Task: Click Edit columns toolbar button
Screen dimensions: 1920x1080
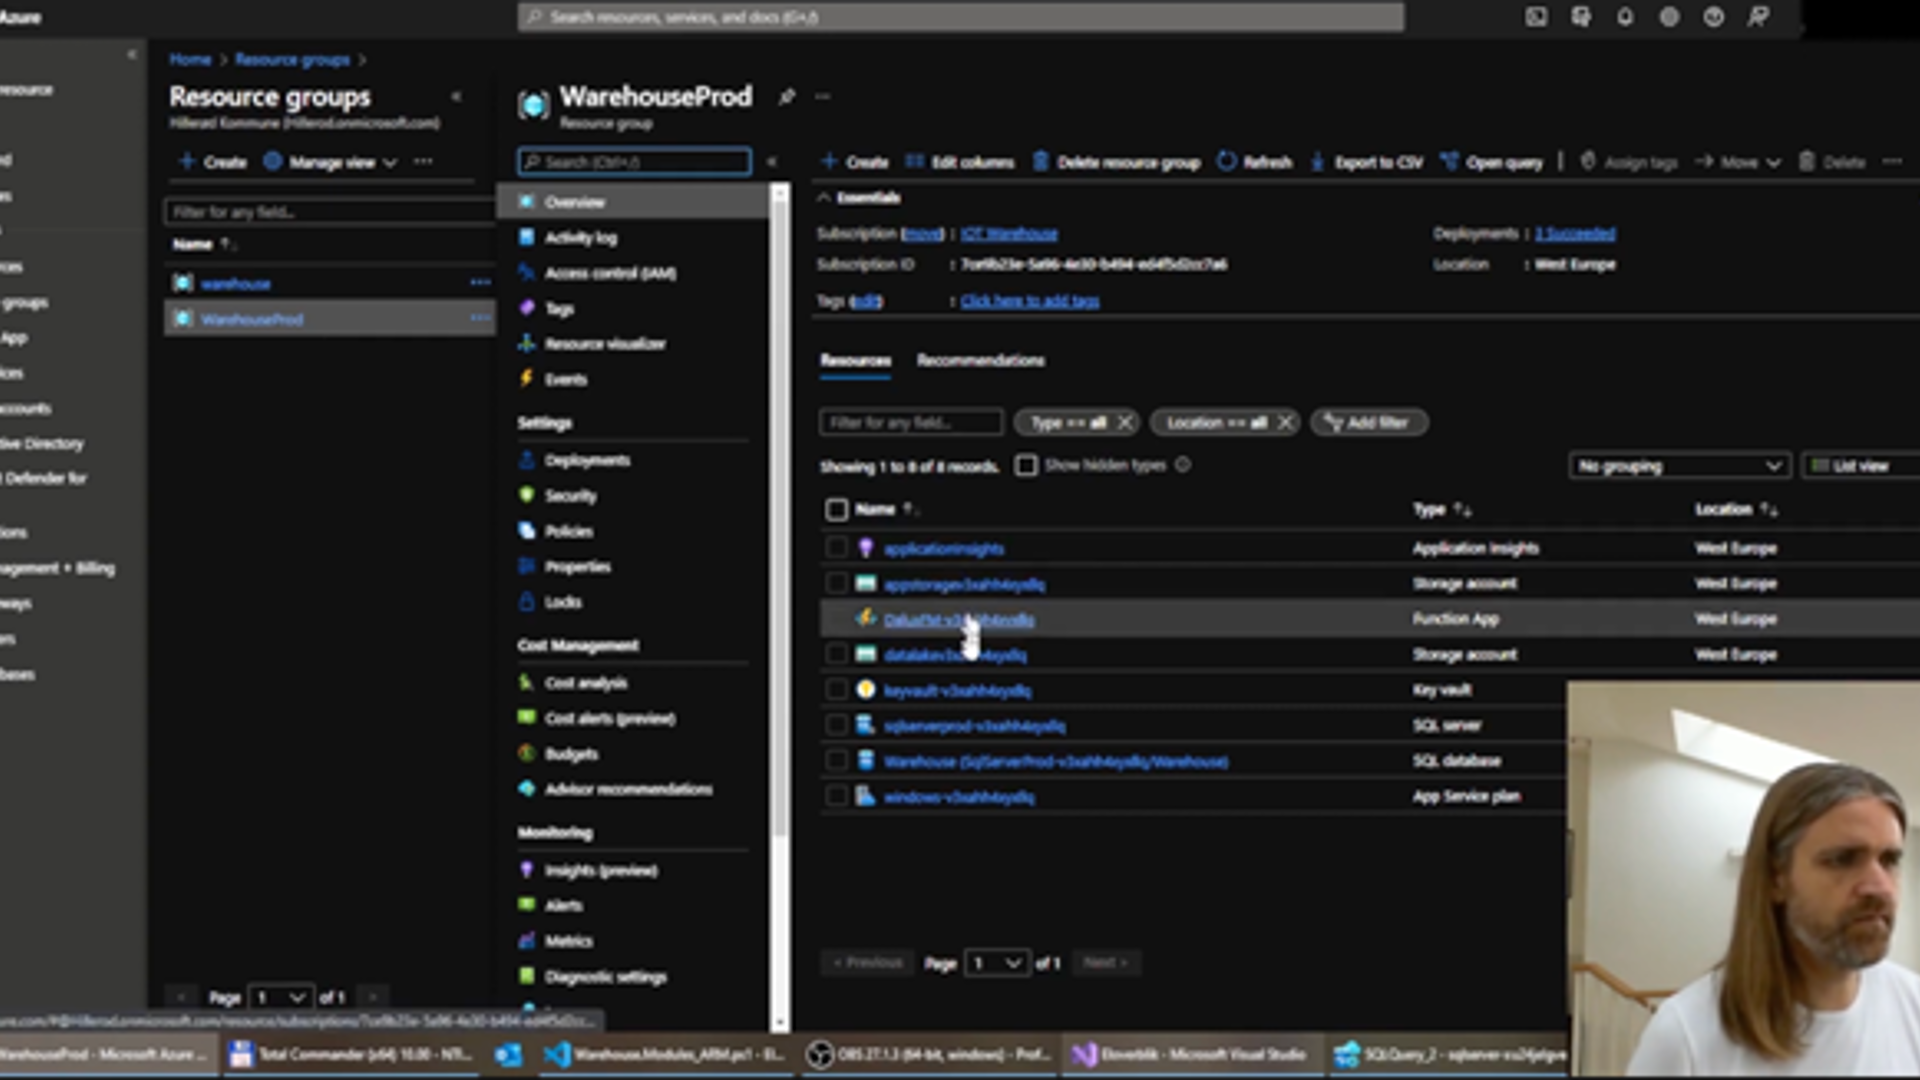Action: point(960,162)
